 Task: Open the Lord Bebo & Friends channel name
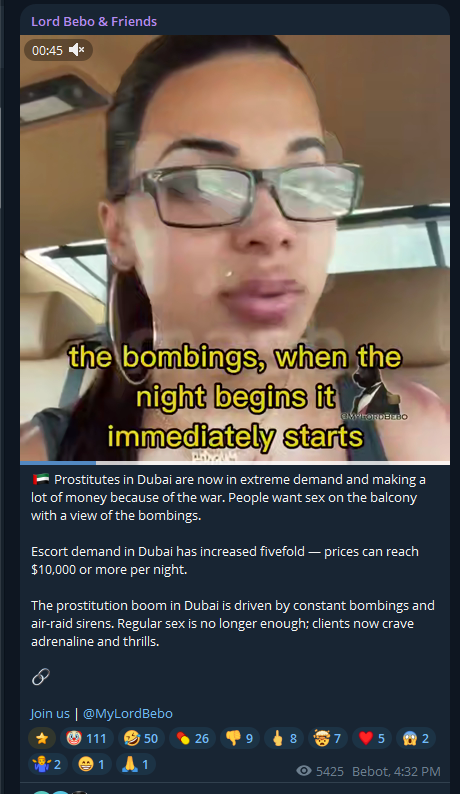[94, 21]
